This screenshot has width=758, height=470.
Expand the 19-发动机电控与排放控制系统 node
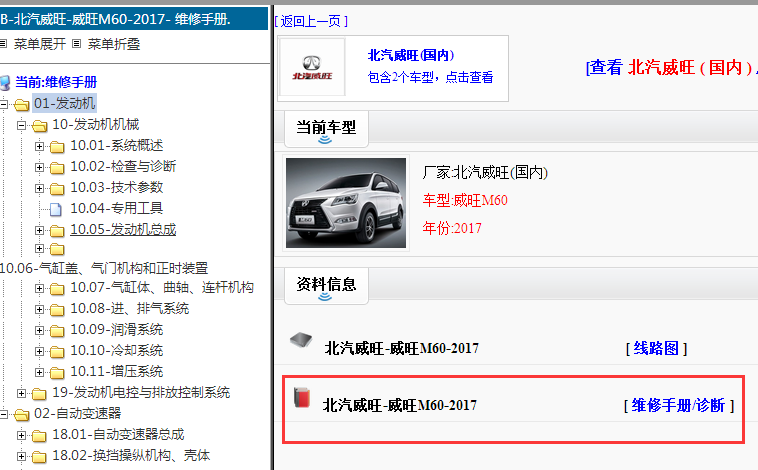21,393
